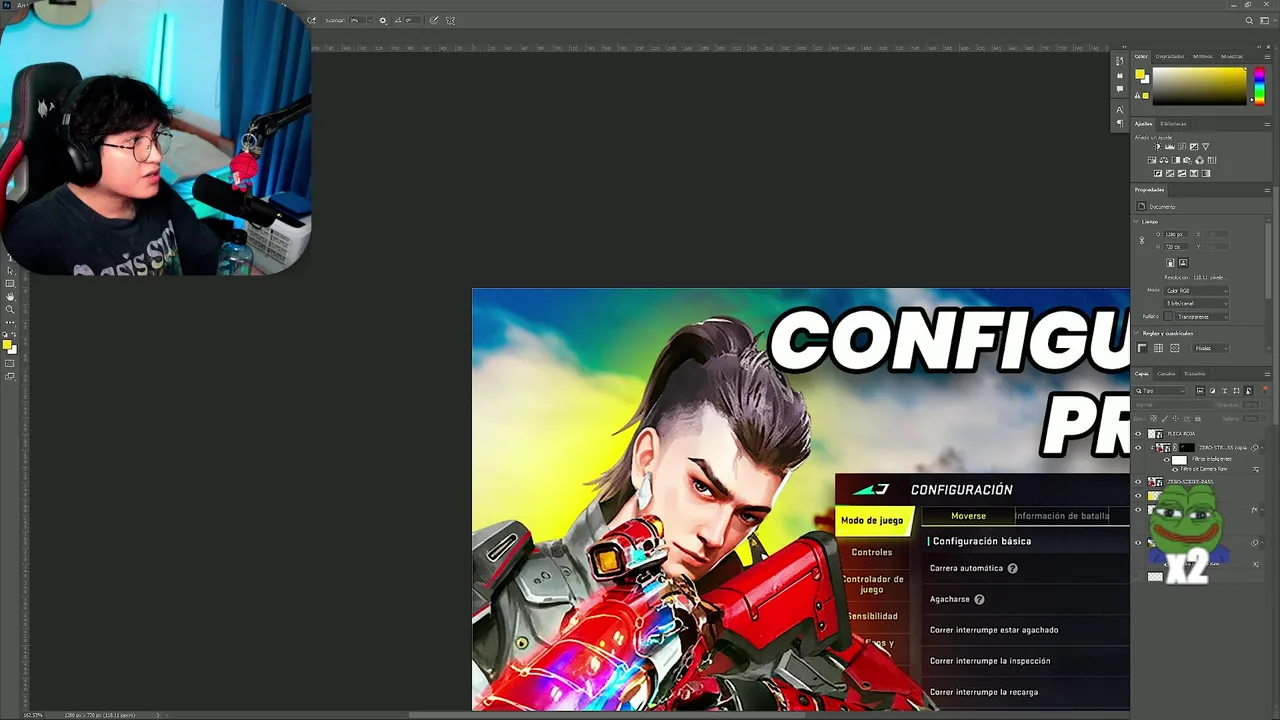Pick a hue on the rainbow slider
The height and width of the screenshot is (720, 1280).
point(1259,85)
